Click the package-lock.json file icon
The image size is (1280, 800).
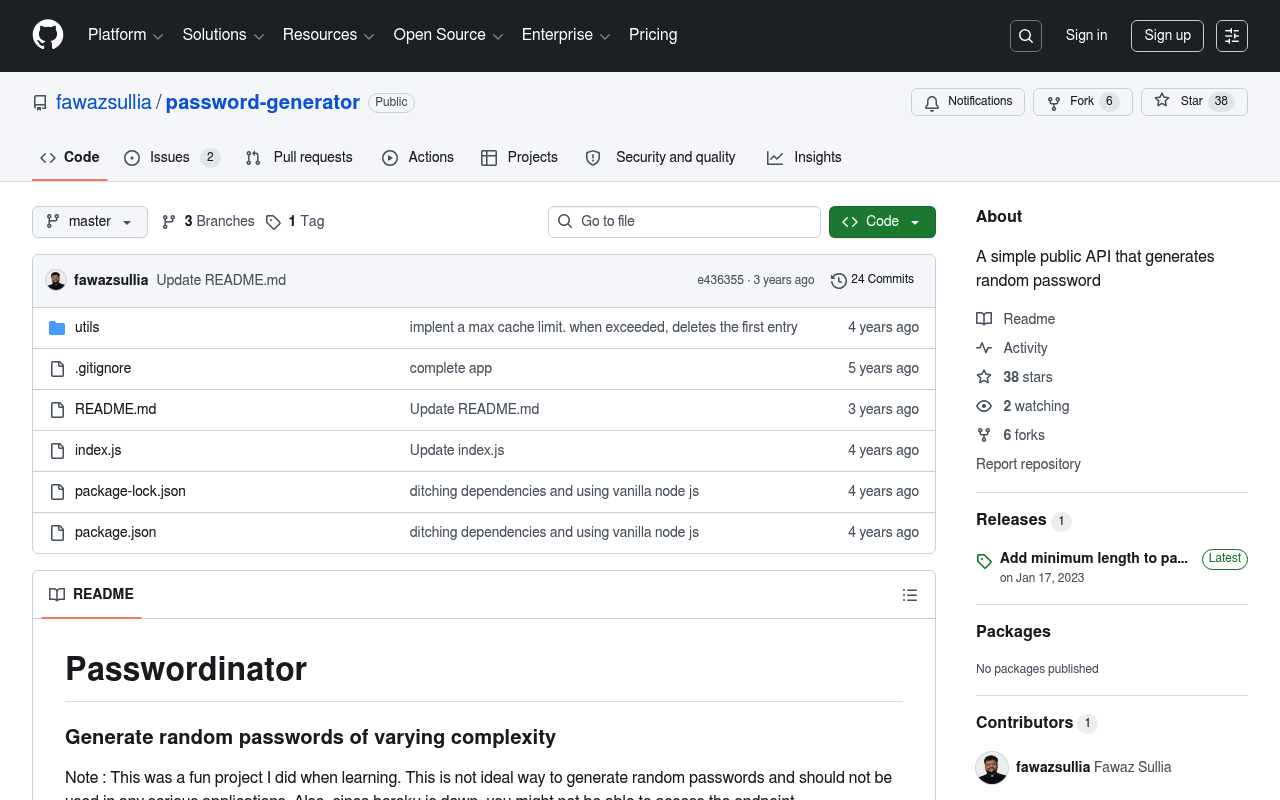click(x=57, y=492)
